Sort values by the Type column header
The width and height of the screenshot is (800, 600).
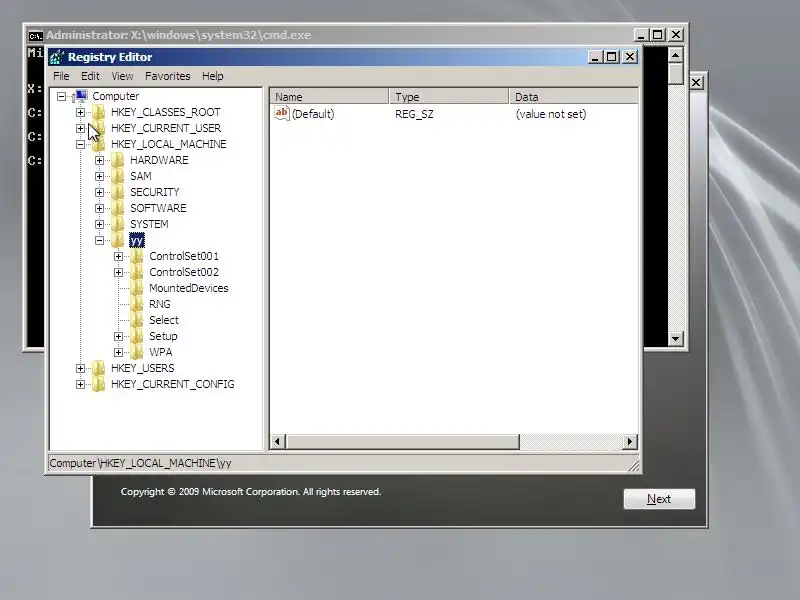tap(449, 96)
